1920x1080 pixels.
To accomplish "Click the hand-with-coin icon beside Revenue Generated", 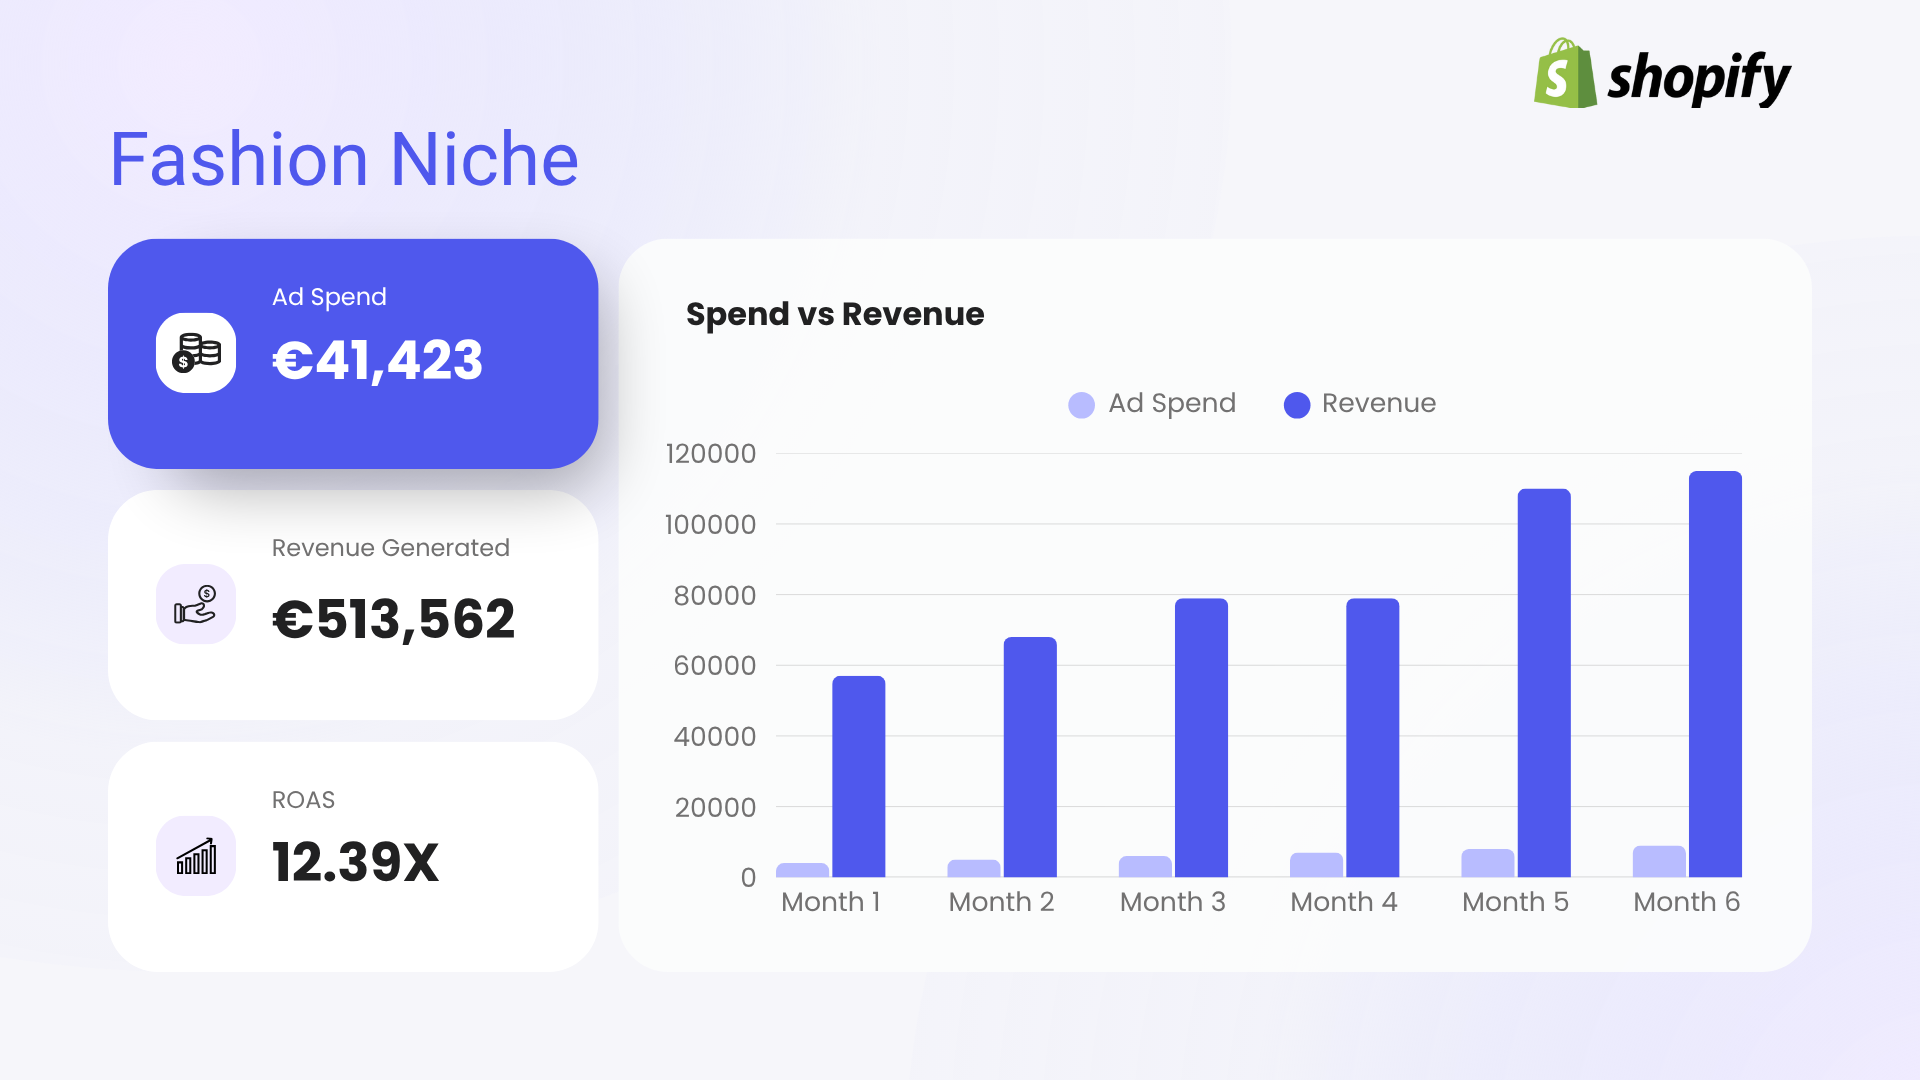I will 195,604.
